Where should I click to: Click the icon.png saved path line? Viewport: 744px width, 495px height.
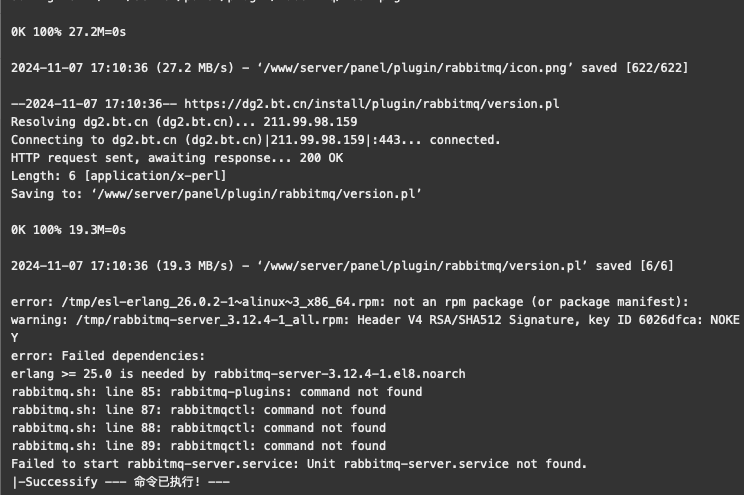pyautogui.click(x=349, y=68)
